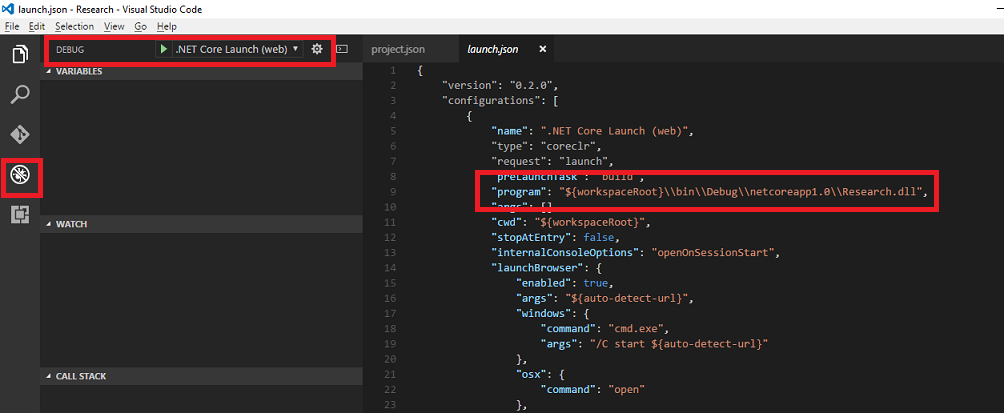
Task: Open the File menu
Action: pos(12,26)
